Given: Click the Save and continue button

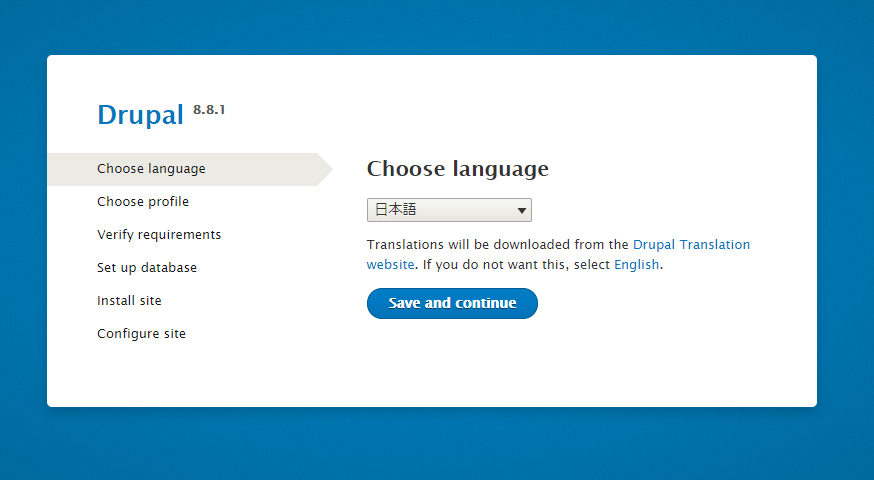Looking at the screenshot, I should pos(452,303).
